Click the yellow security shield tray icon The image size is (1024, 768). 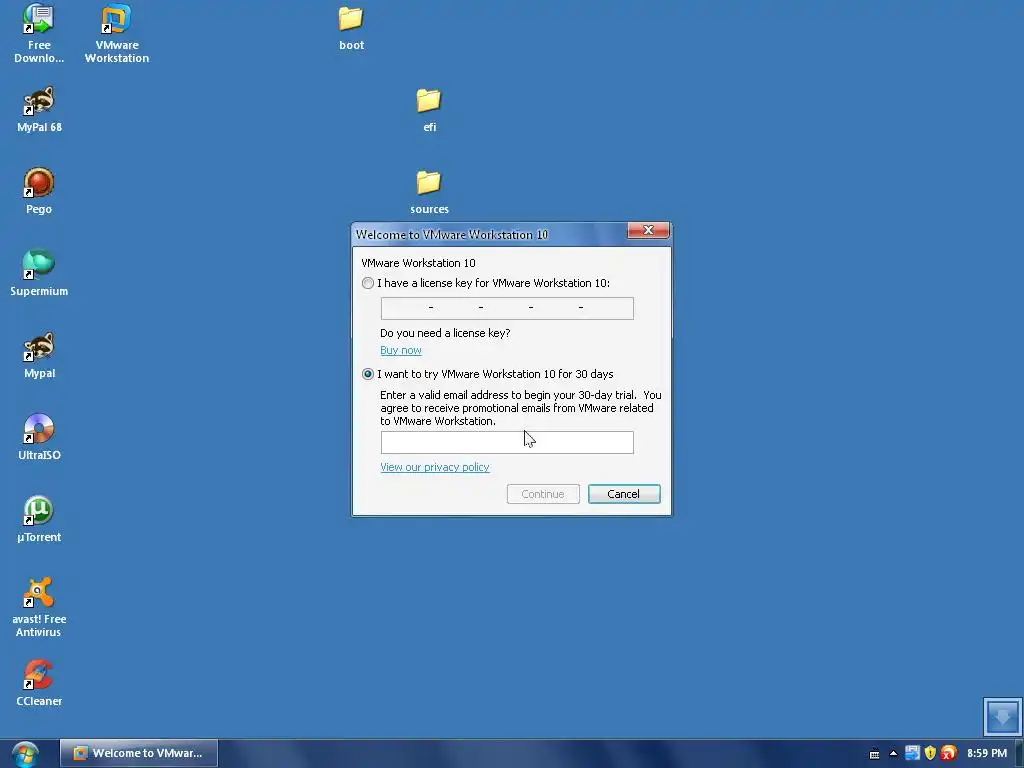click(x=931, y=753)
